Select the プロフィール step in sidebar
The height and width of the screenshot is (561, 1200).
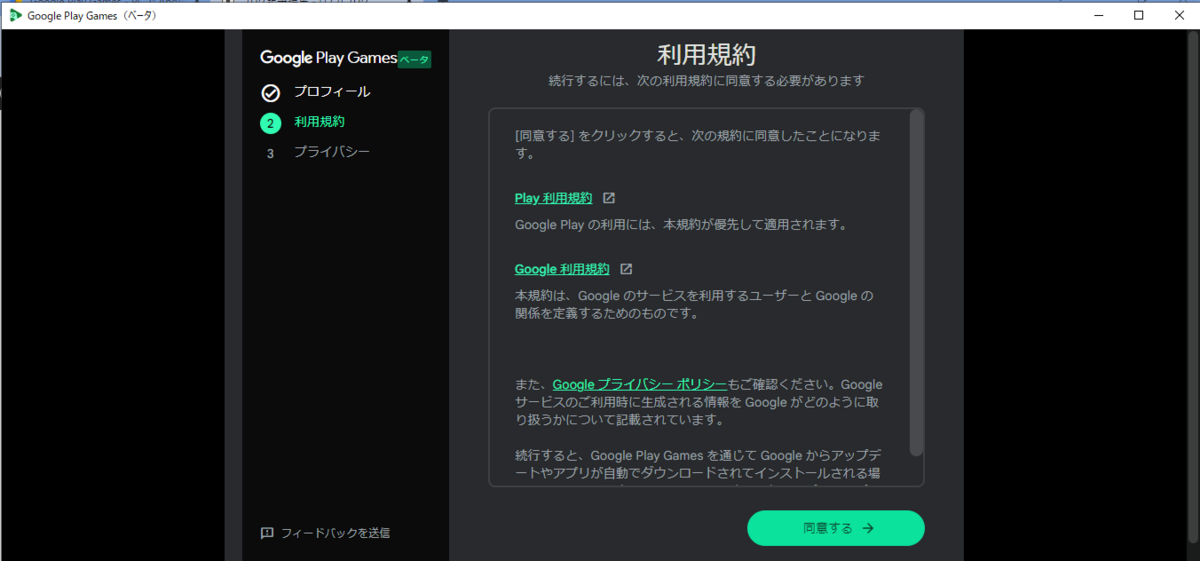point(332,92)
